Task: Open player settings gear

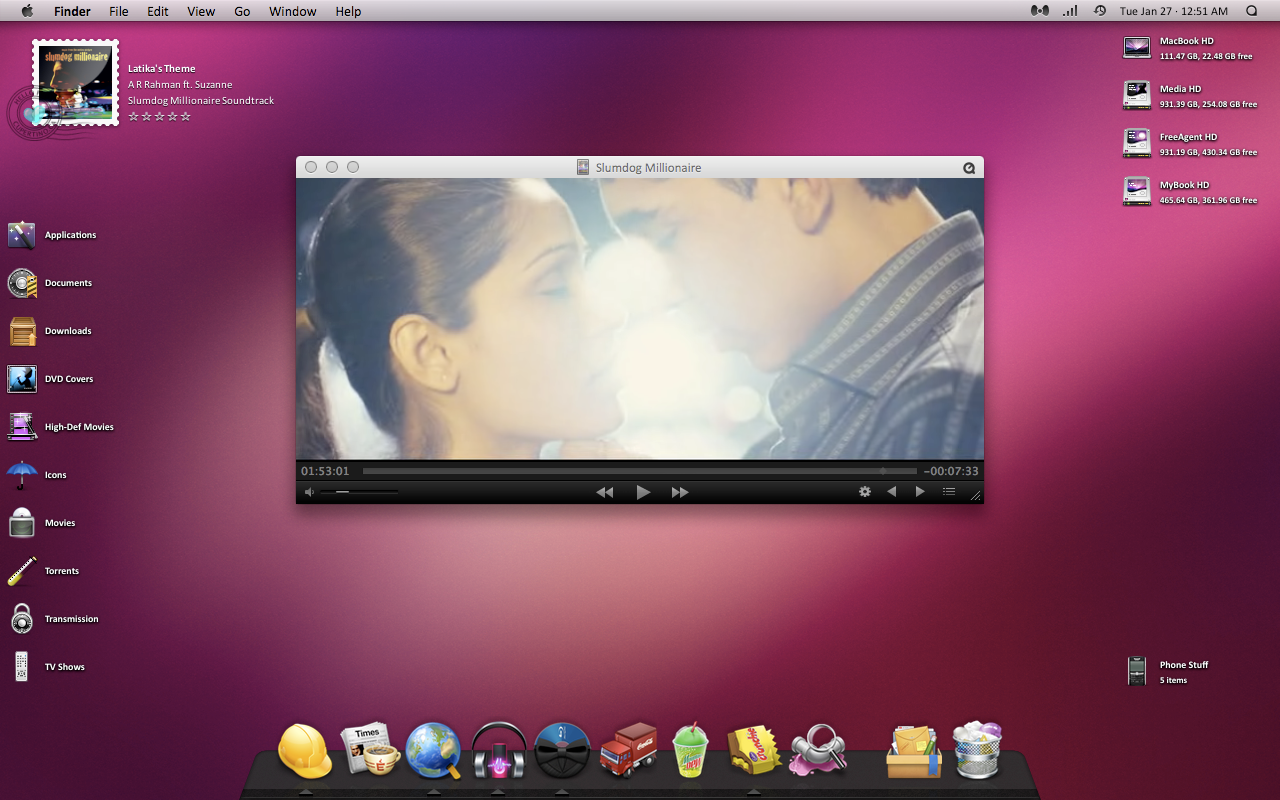Action: click(865, 492)
